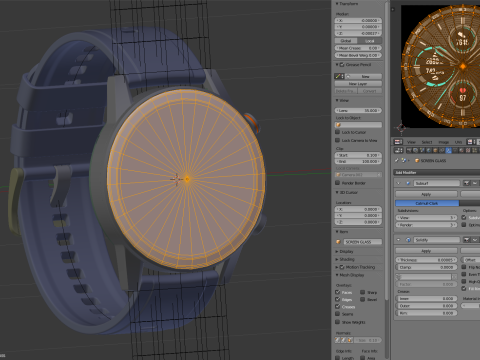Enable loop normals display icon
480x360 pixels.
(344, 340)
